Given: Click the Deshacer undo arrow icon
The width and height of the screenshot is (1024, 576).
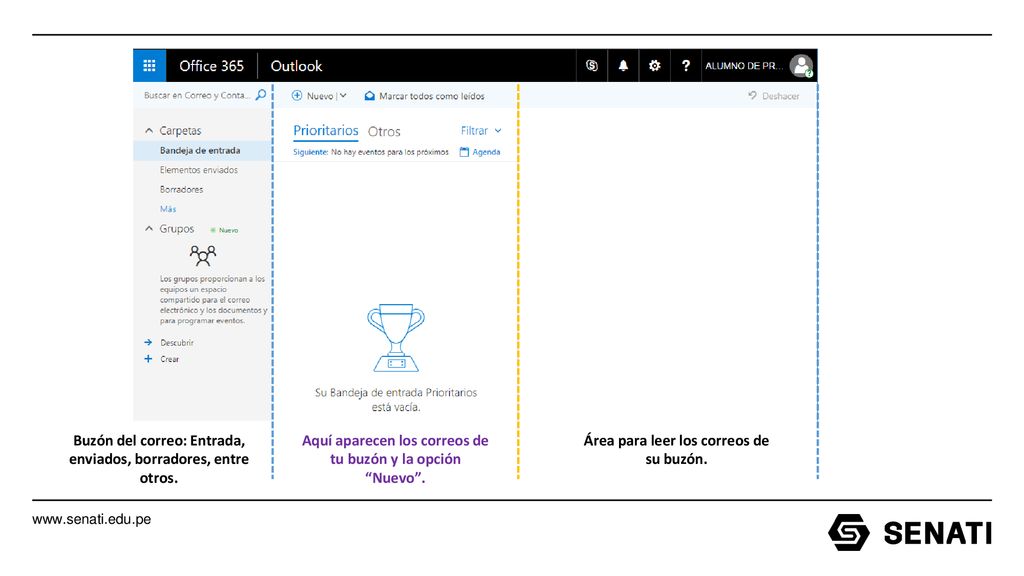Looking at the screenshot, I should (x=752, y=95).
